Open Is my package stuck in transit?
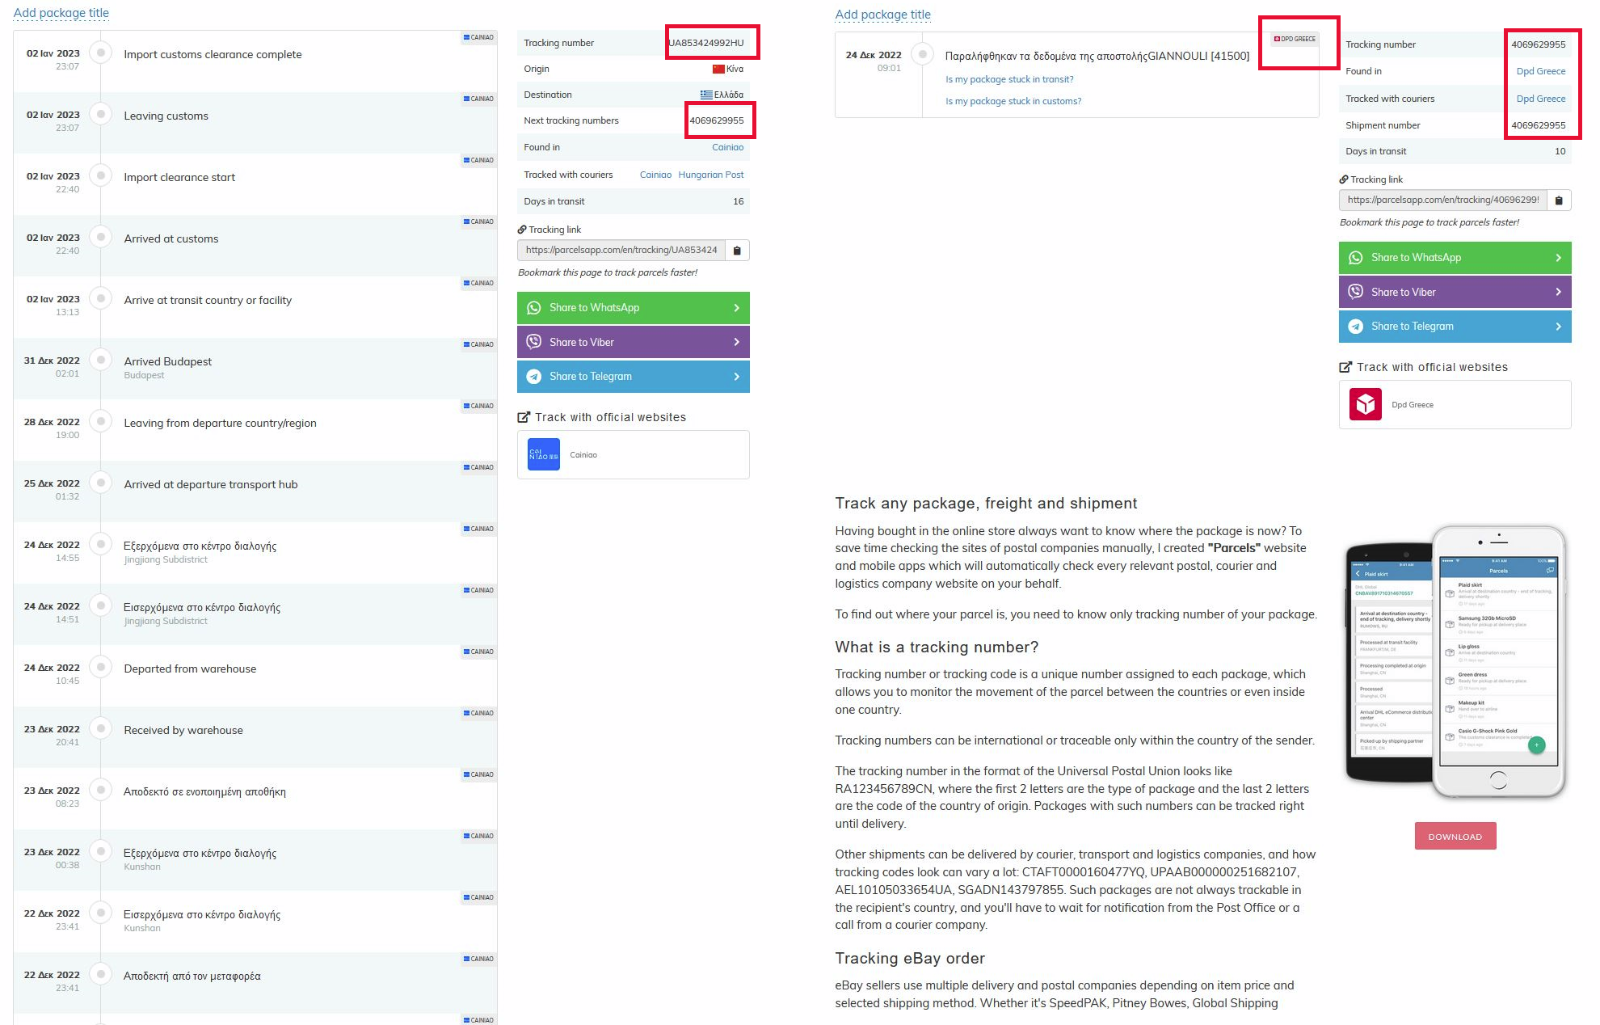This screenshot has height=1025, width=1600. (1009, 79)
